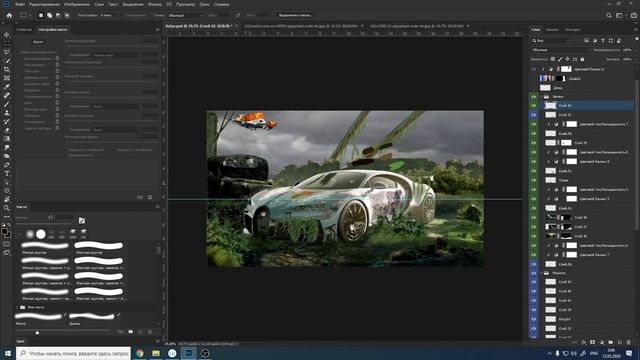640x360 pixels.
Task: Click the Выделение и маска button
Action: tap(295, 15)
